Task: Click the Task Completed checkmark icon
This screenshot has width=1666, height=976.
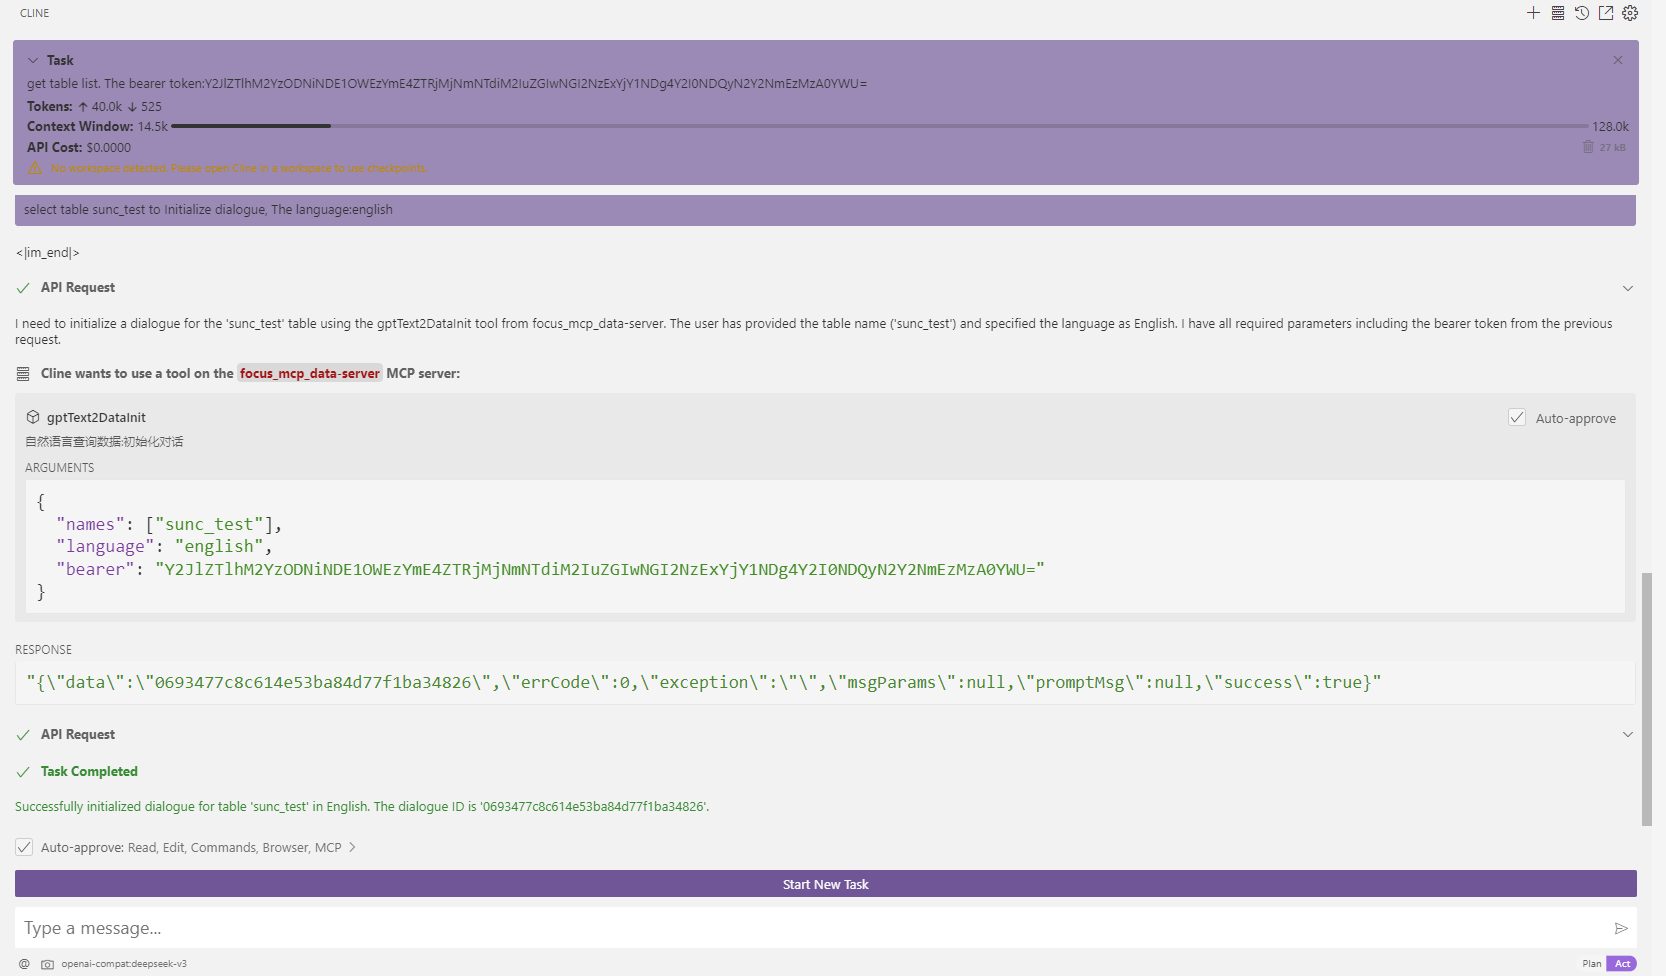Action: [x=23, y=772]
